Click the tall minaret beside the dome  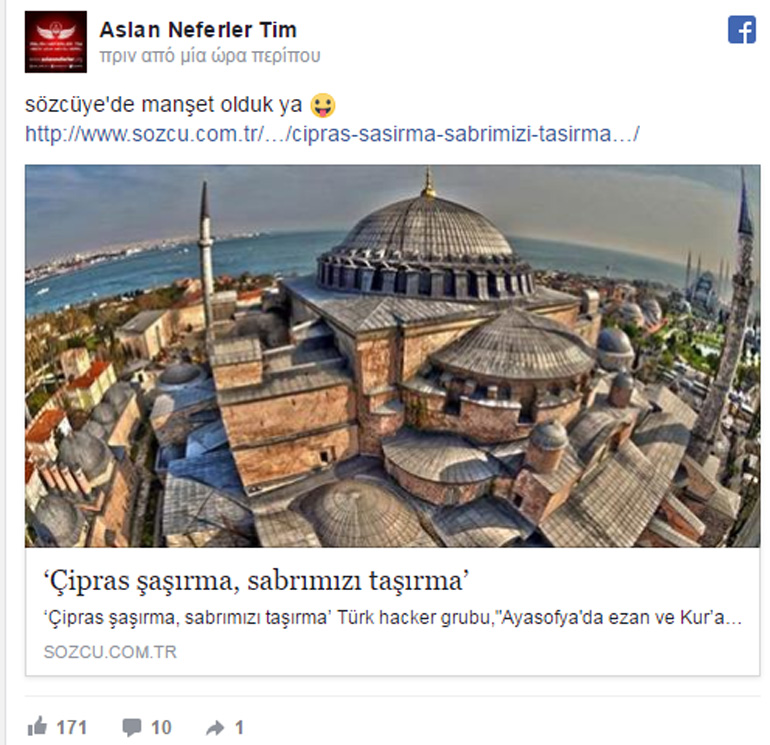click(x=206, y=255)
